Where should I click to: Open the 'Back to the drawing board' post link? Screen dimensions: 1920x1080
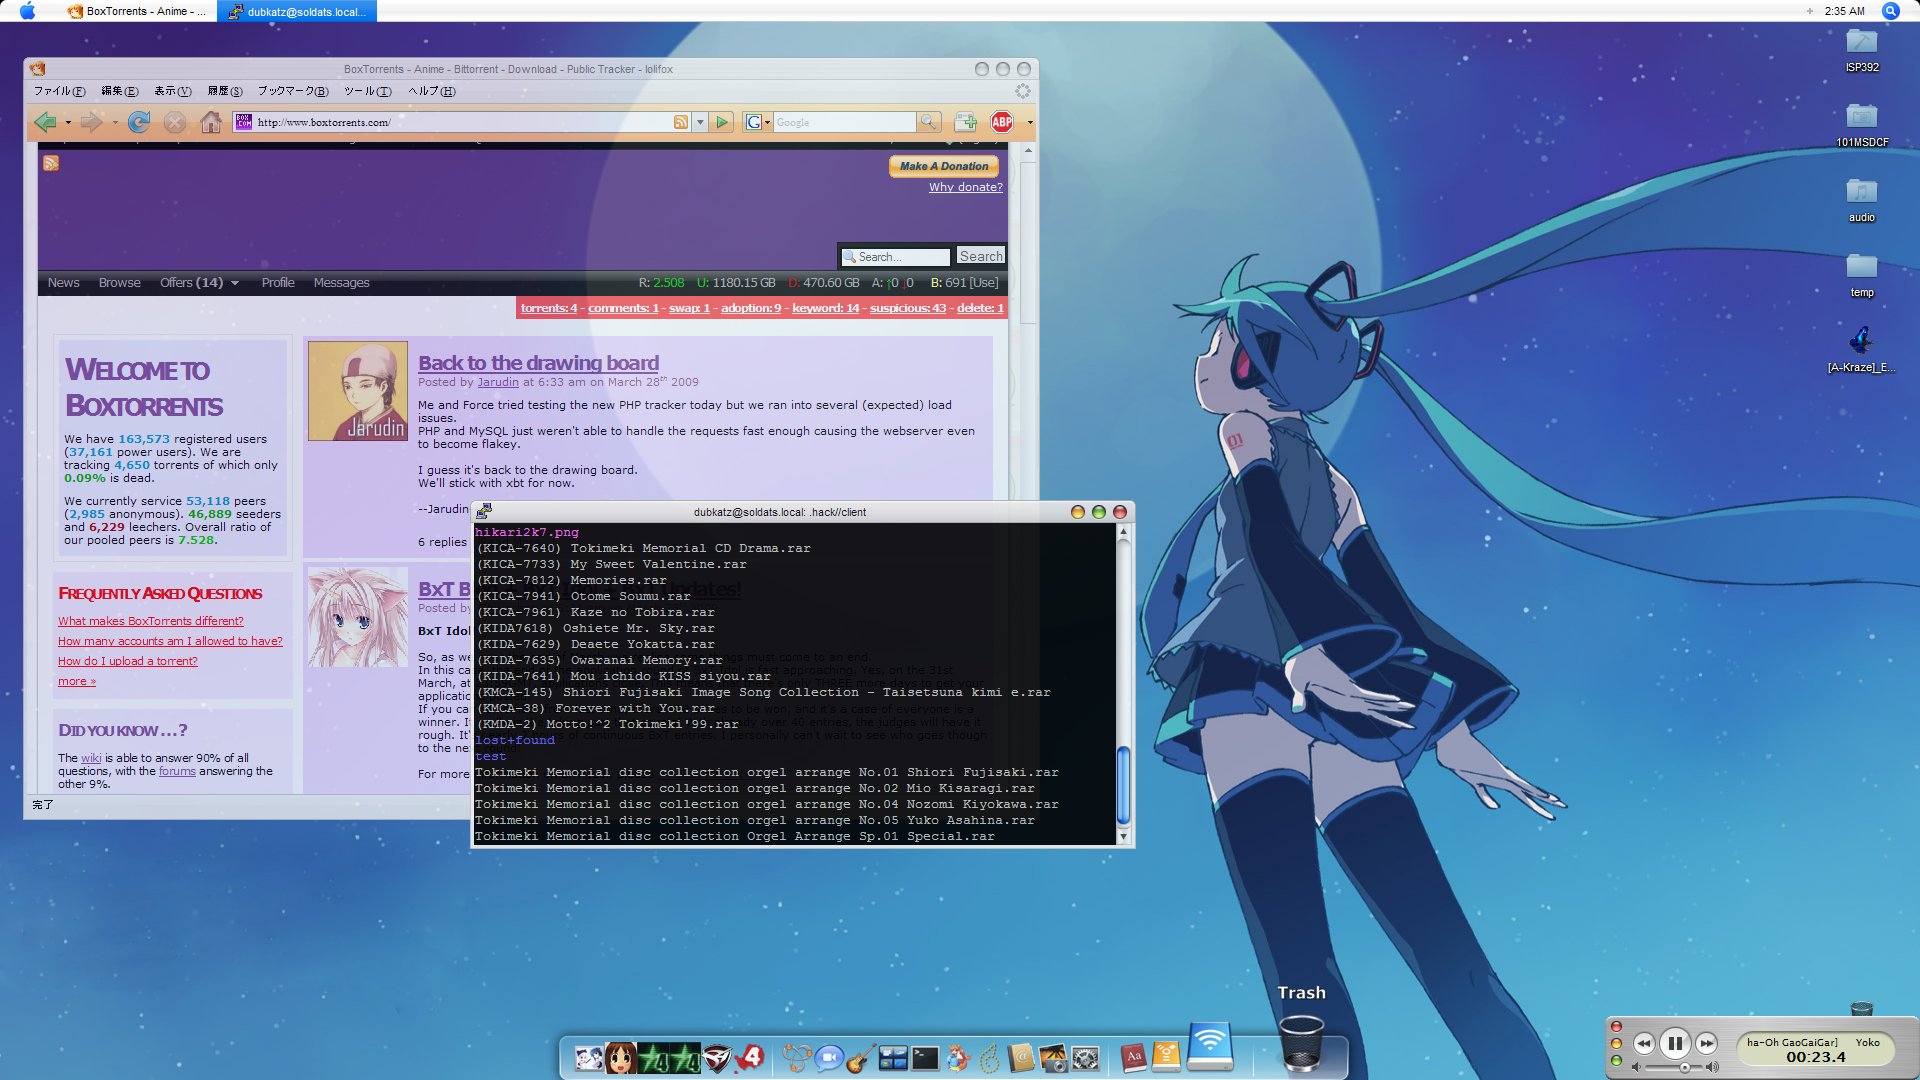[x=538, y=363]
